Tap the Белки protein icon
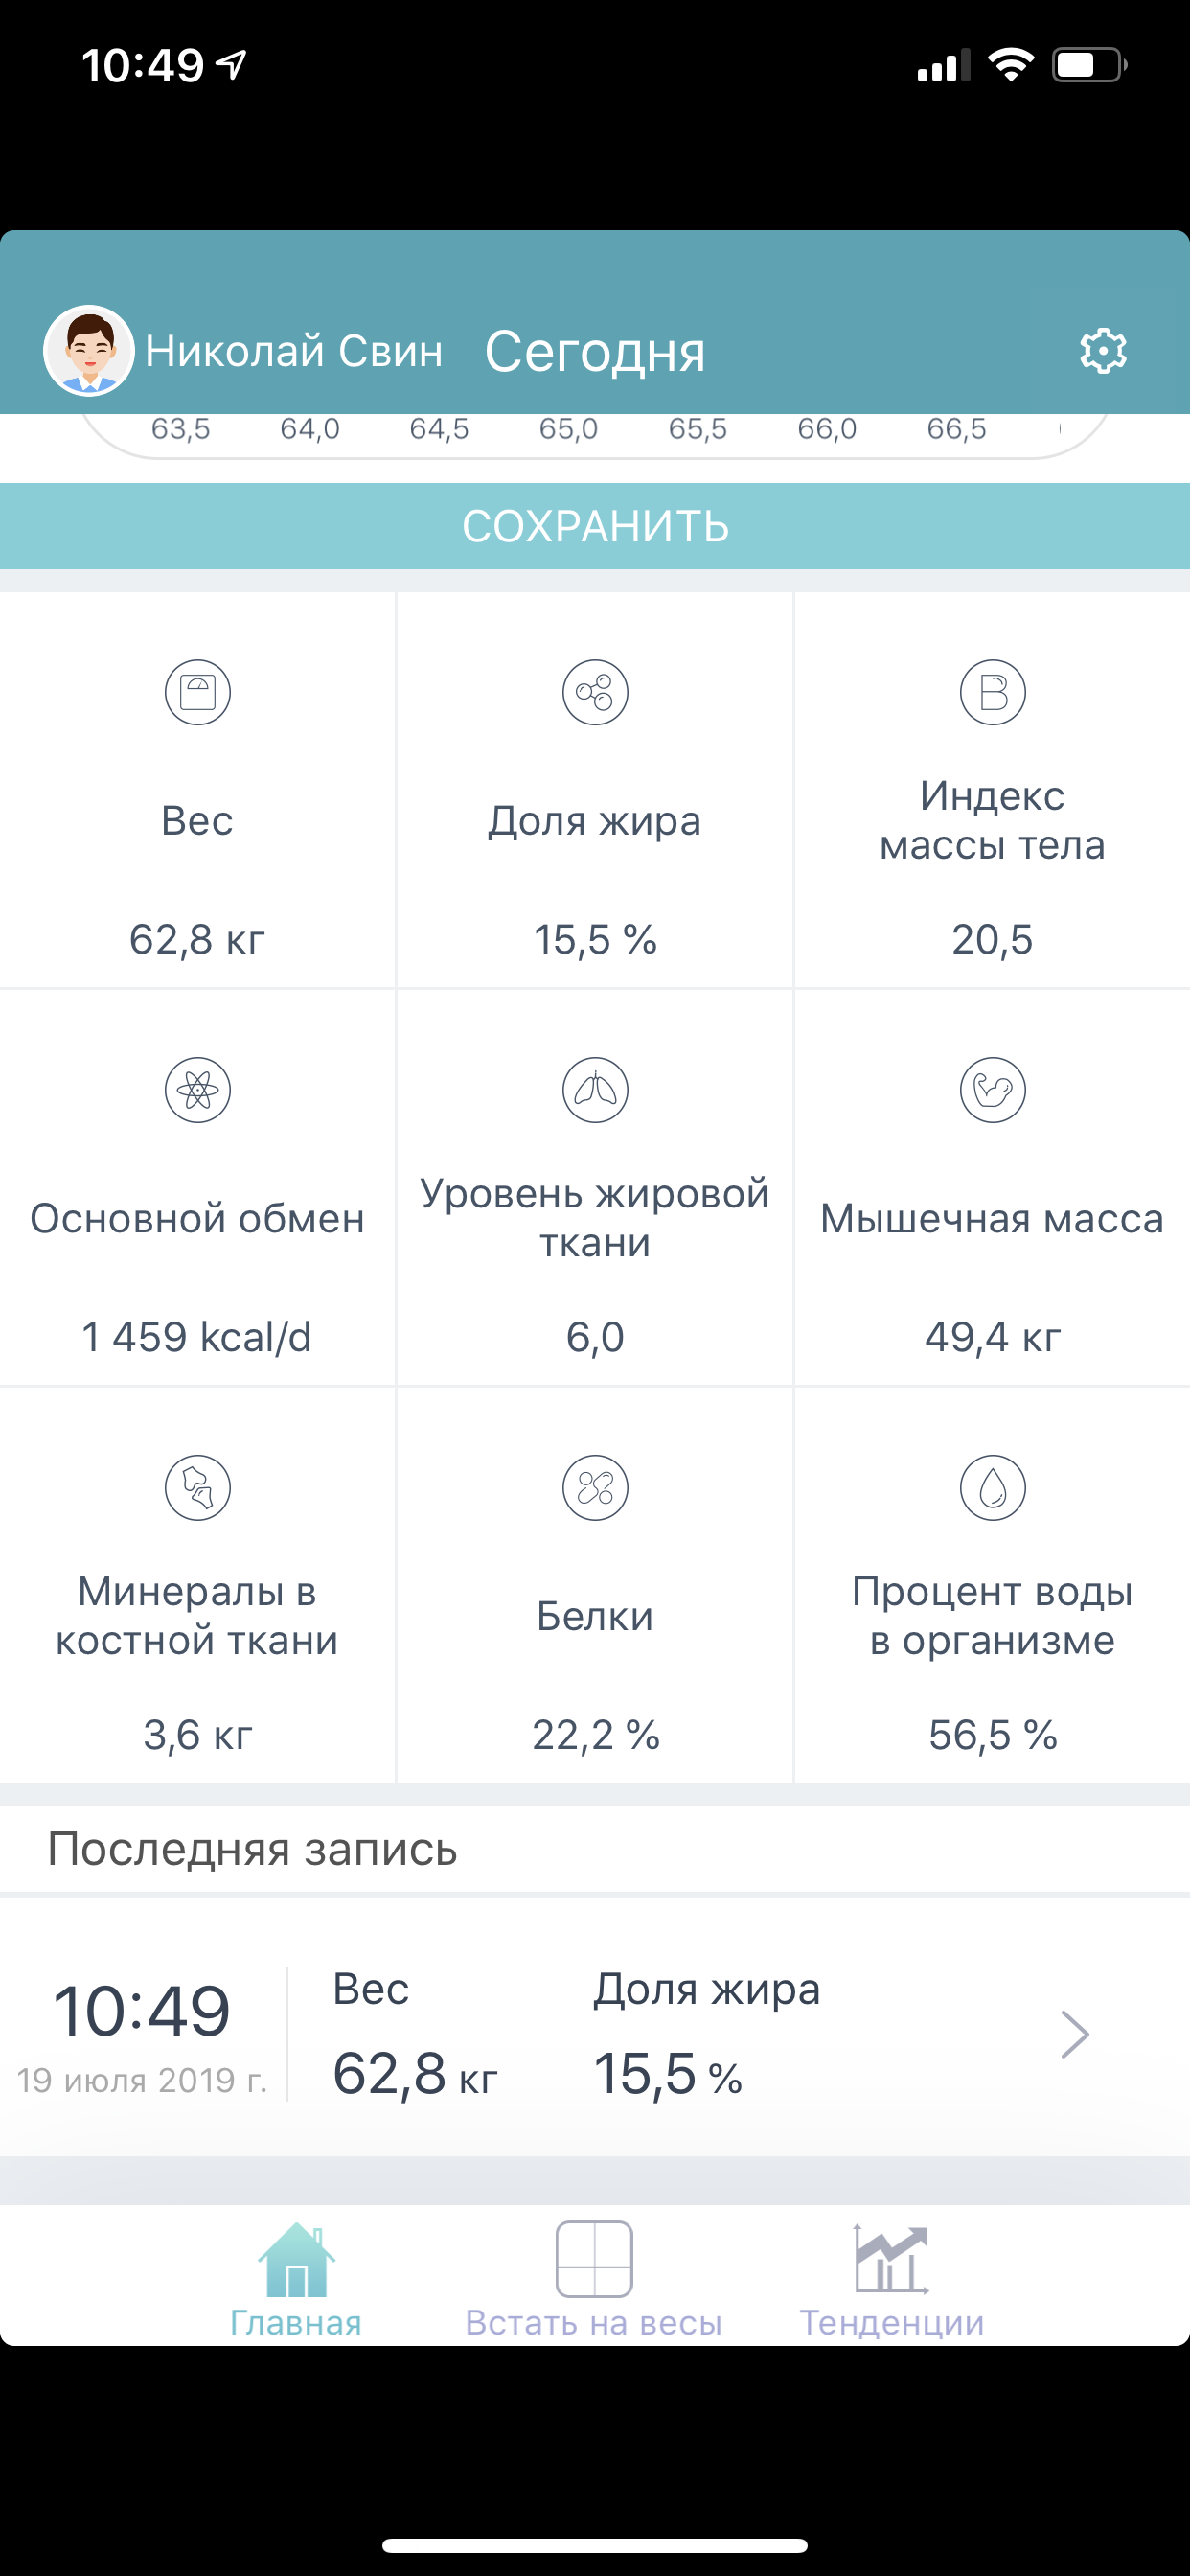The width and height of the screenshot is (1190, 2576). [x=595, y=1487]
